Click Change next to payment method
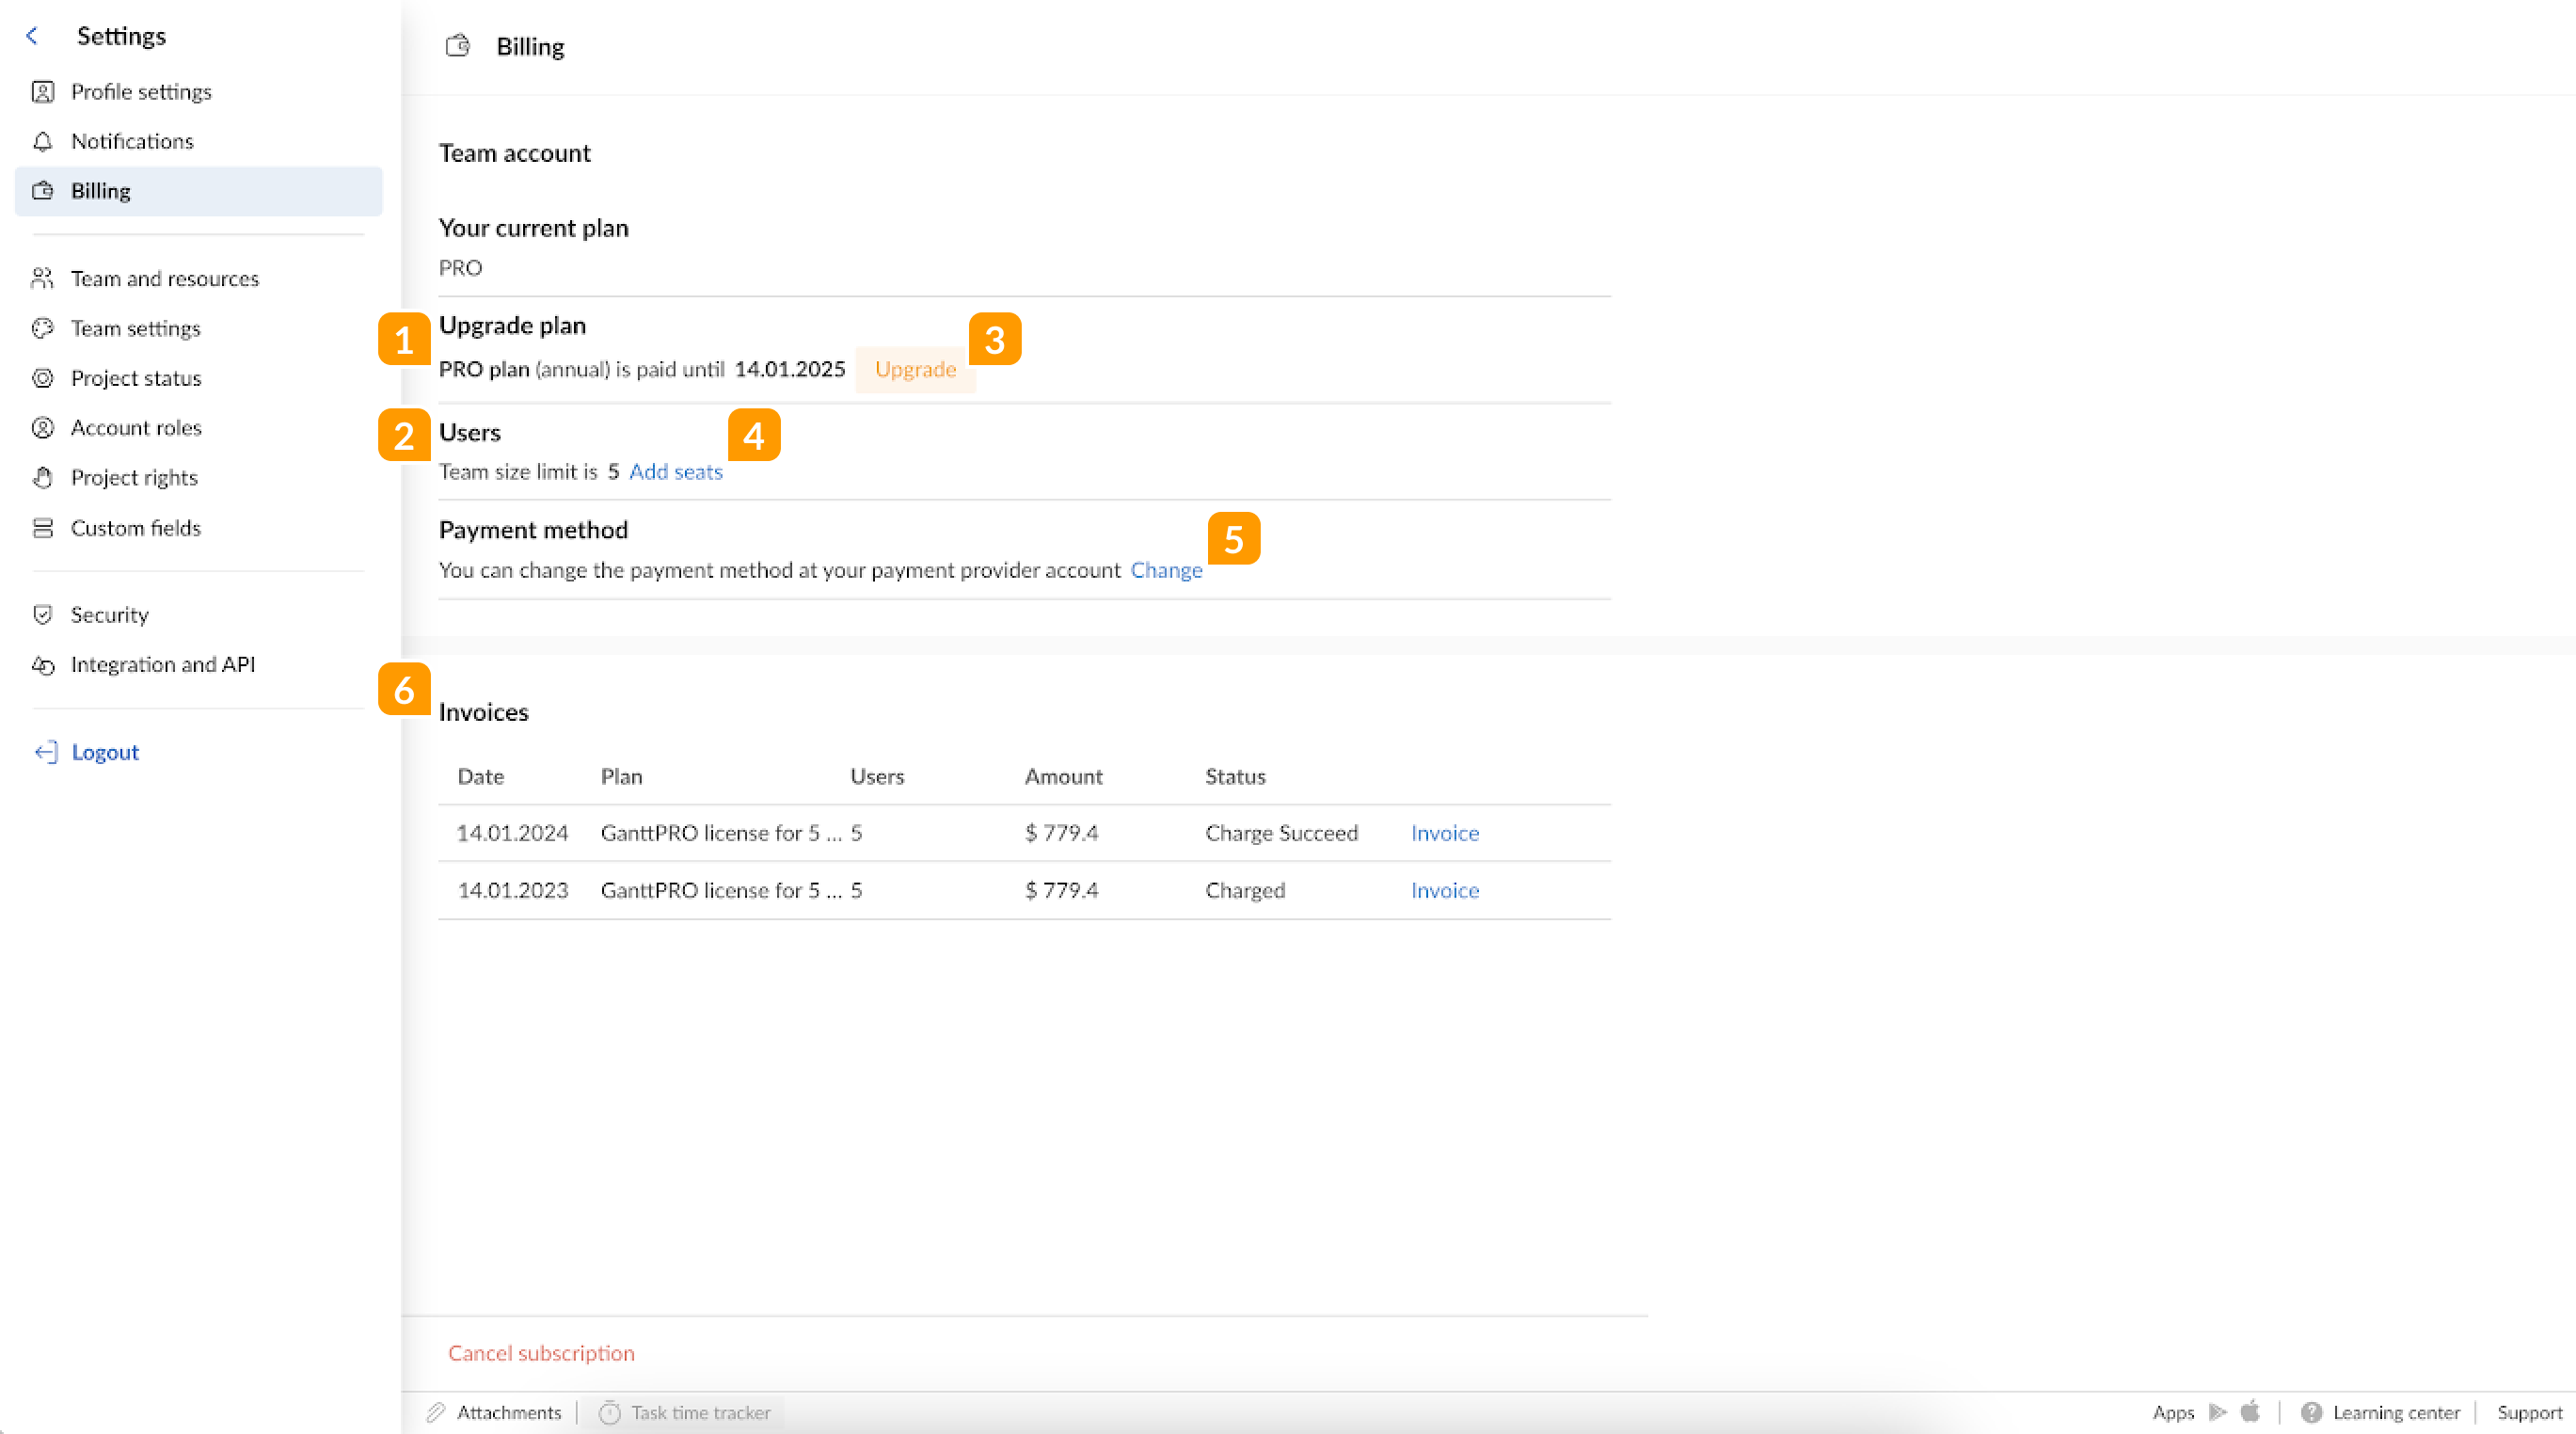The height and width of the screenshot is (1434, 2576). tap(1166, 570)
